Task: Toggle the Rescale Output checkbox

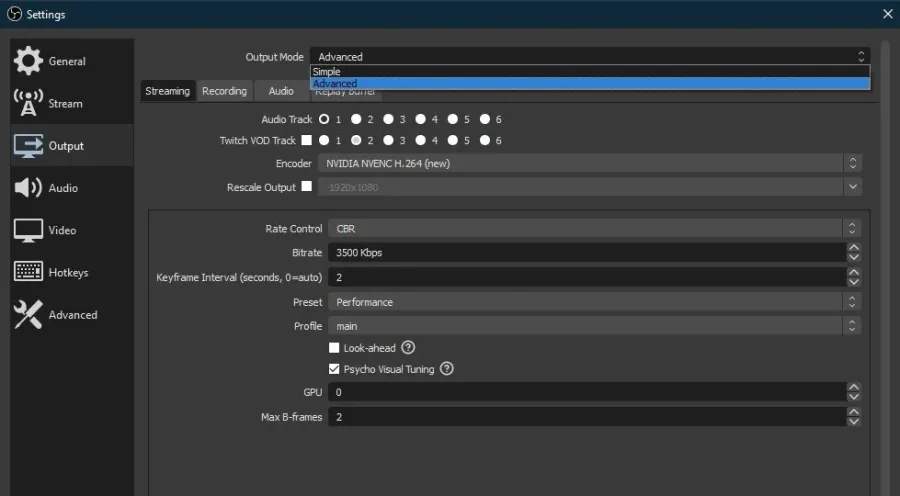Action: [307, 186]
